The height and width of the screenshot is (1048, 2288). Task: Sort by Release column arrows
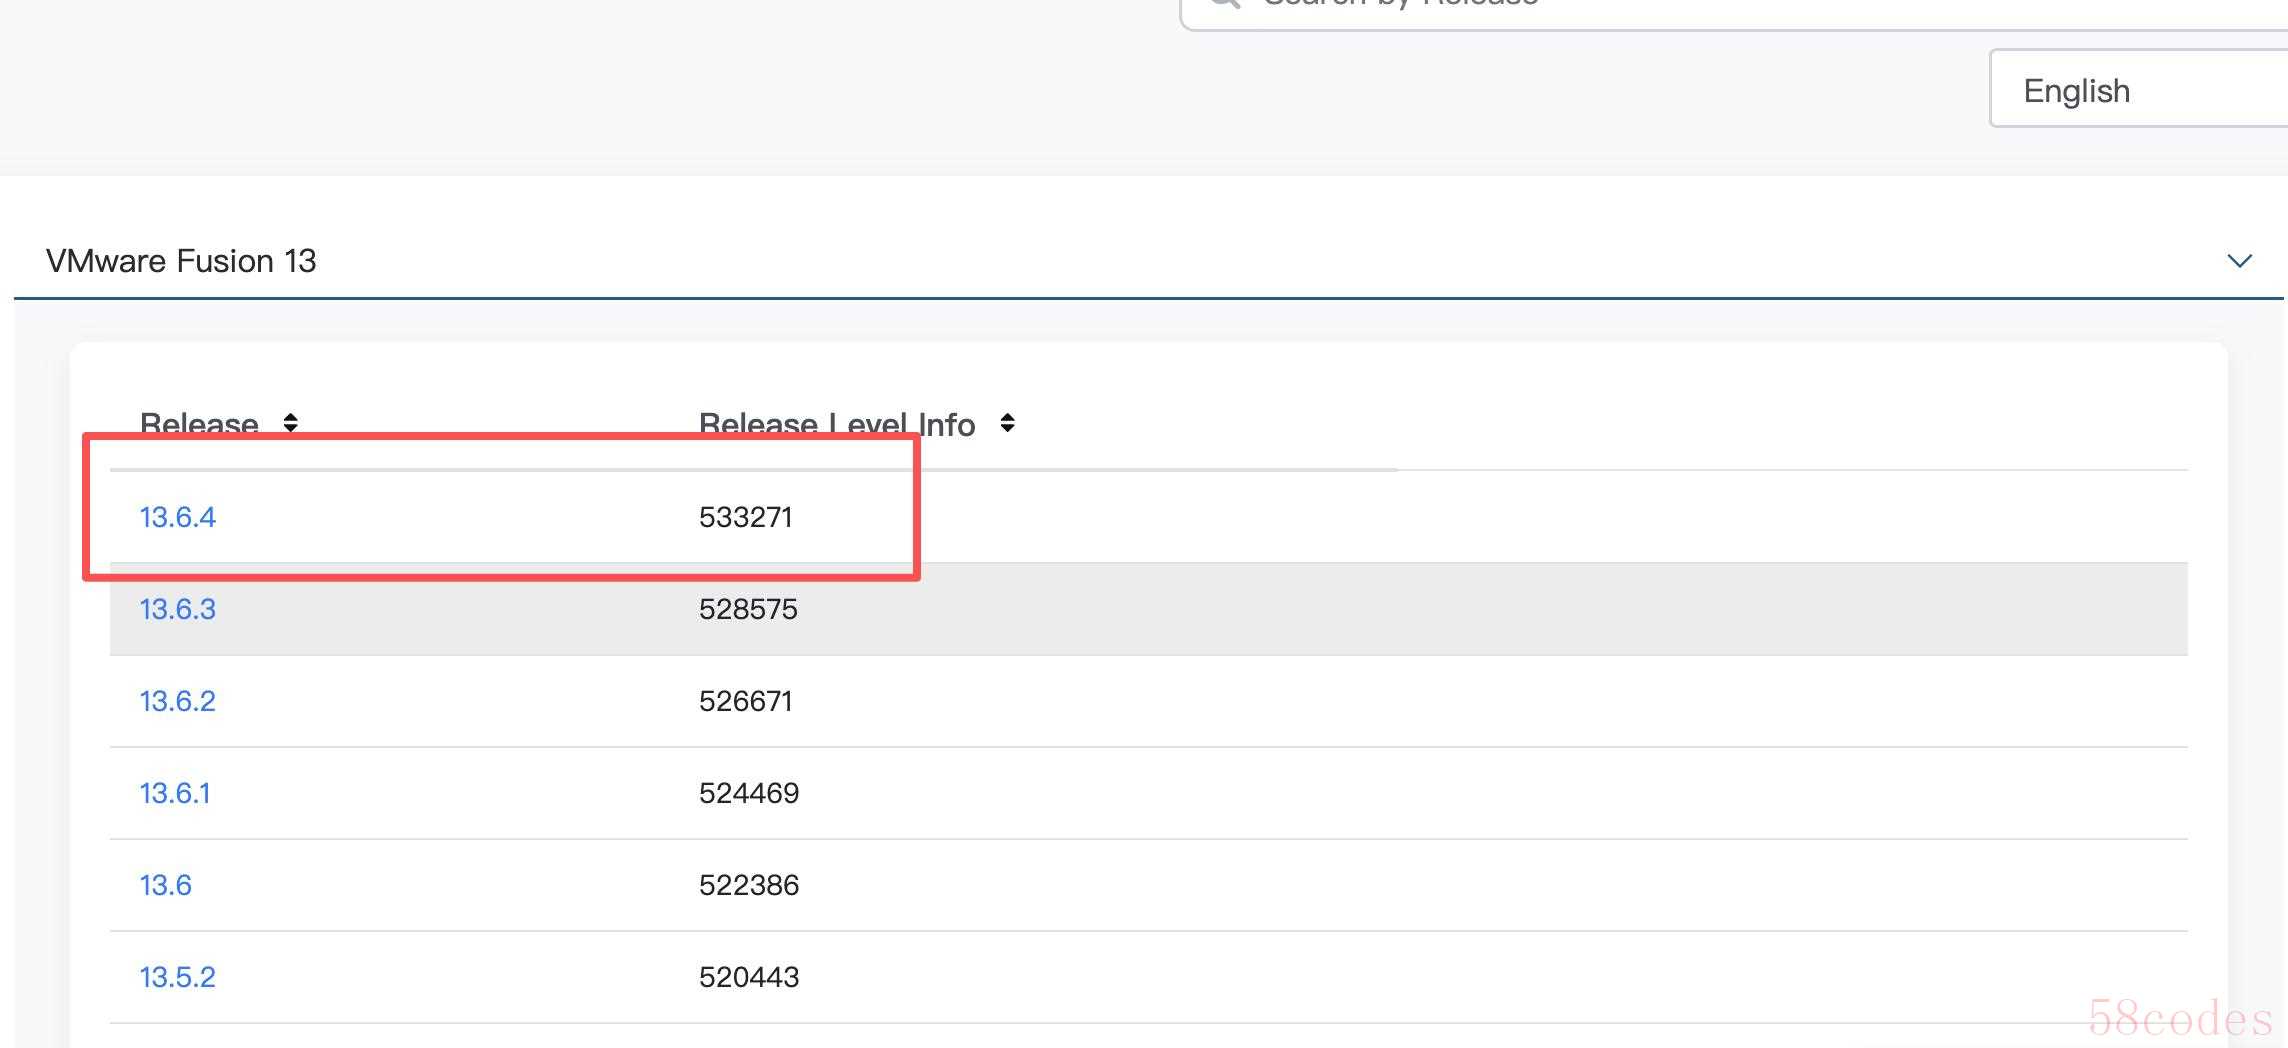click(290, 423)
